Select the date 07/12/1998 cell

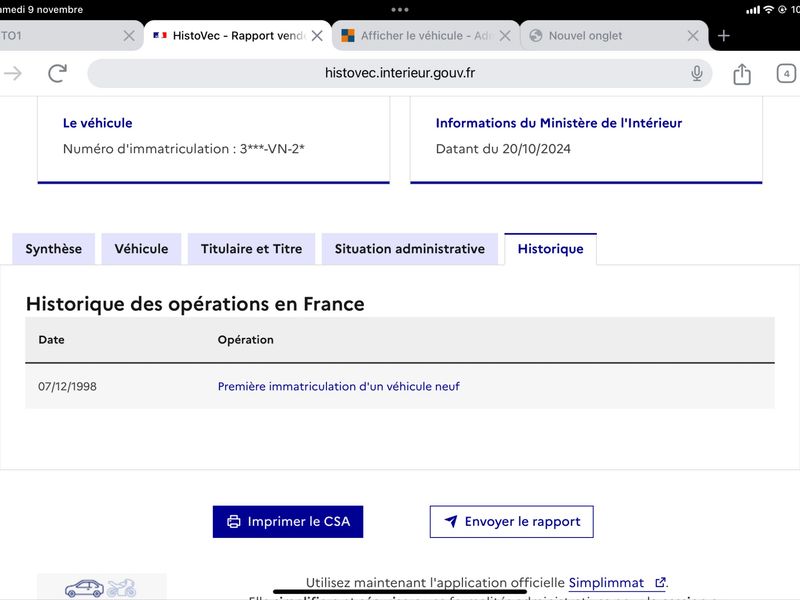[x=67, y=386]
